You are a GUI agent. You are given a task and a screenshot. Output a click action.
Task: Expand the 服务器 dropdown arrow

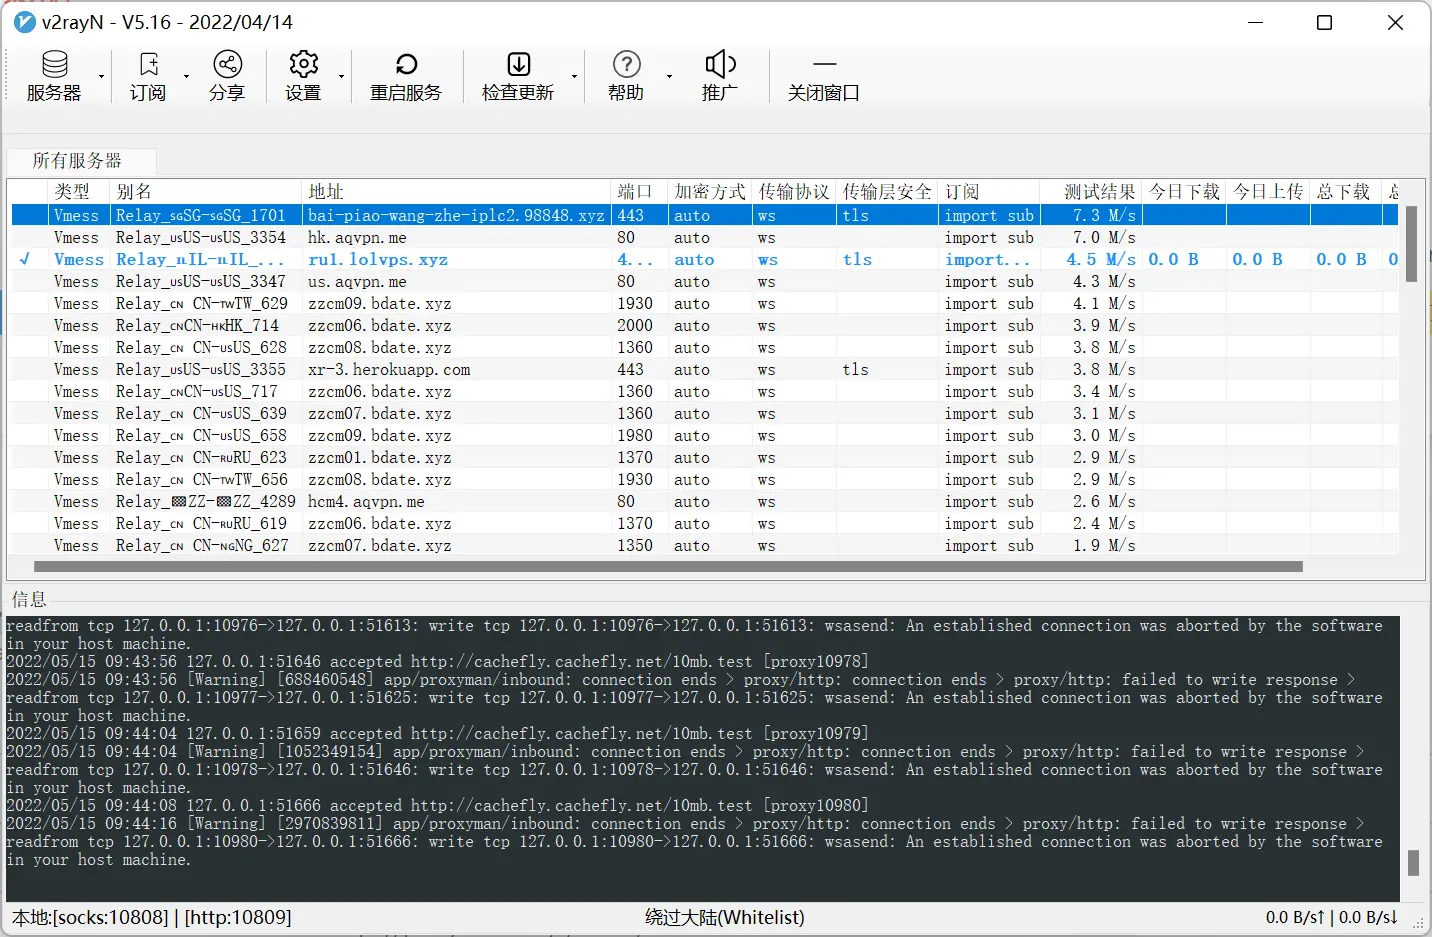[x=102, y=77]
